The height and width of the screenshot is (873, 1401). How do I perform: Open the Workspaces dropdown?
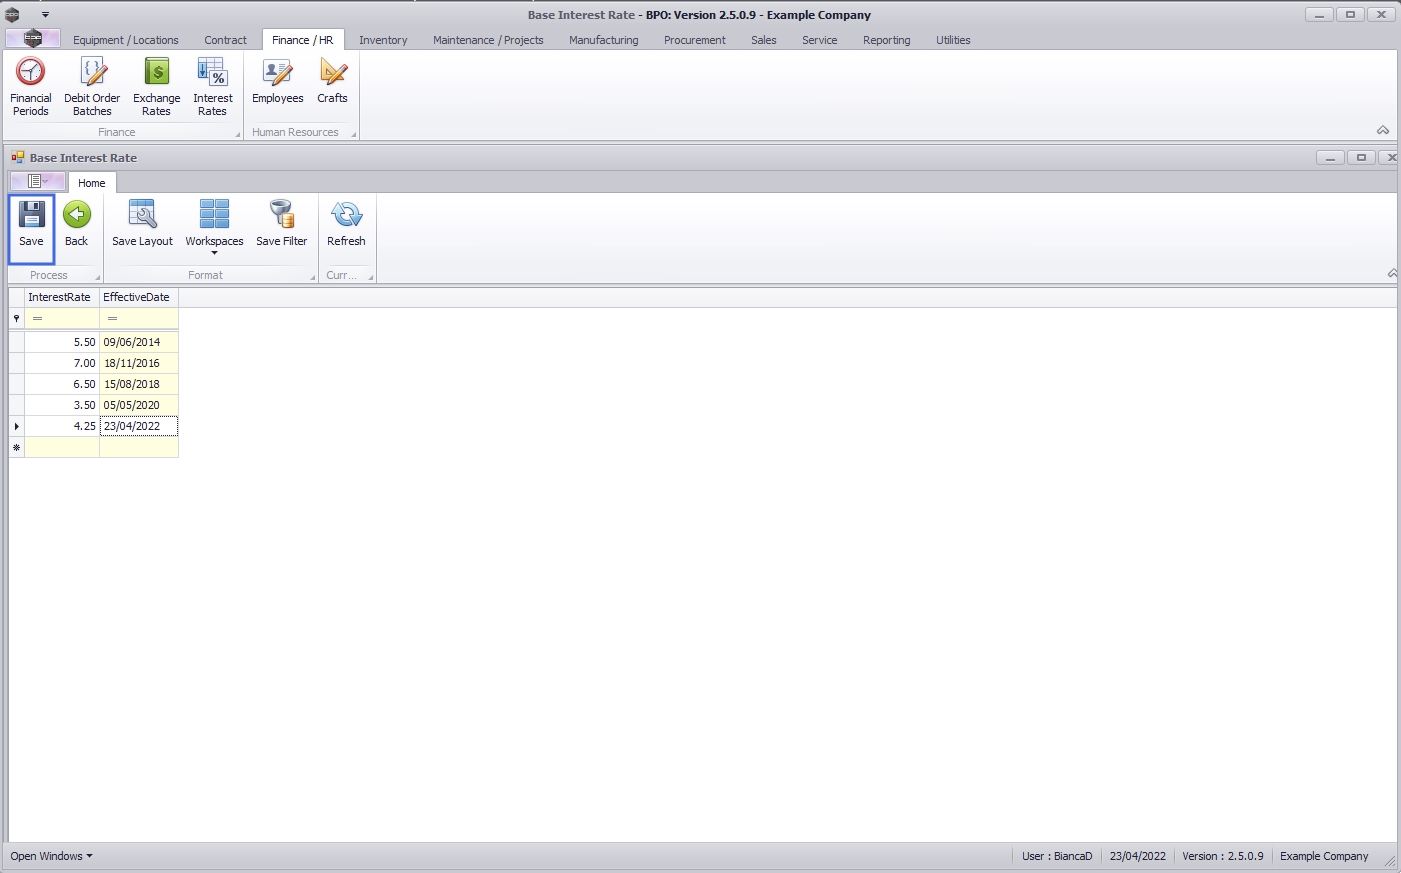pyautogui.click(x=214, y=227)
